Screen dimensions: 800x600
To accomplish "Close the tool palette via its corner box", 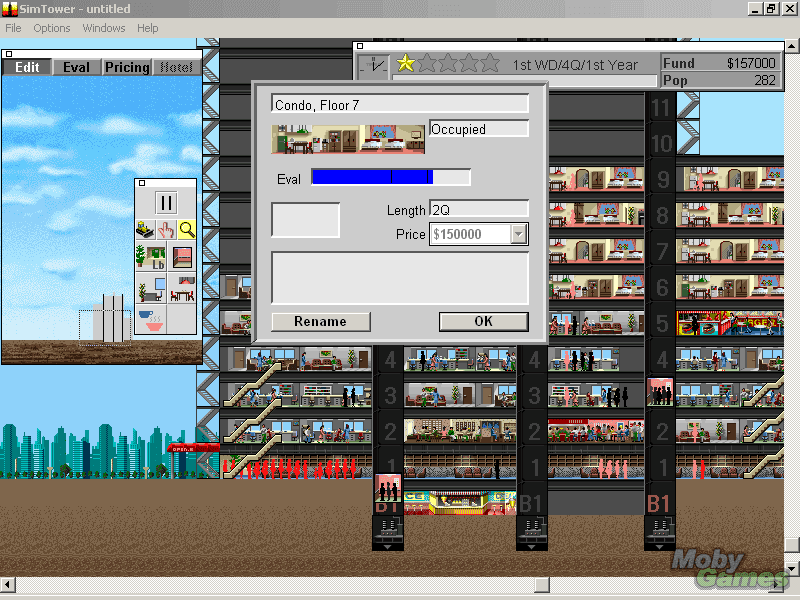I will [142, 183].
